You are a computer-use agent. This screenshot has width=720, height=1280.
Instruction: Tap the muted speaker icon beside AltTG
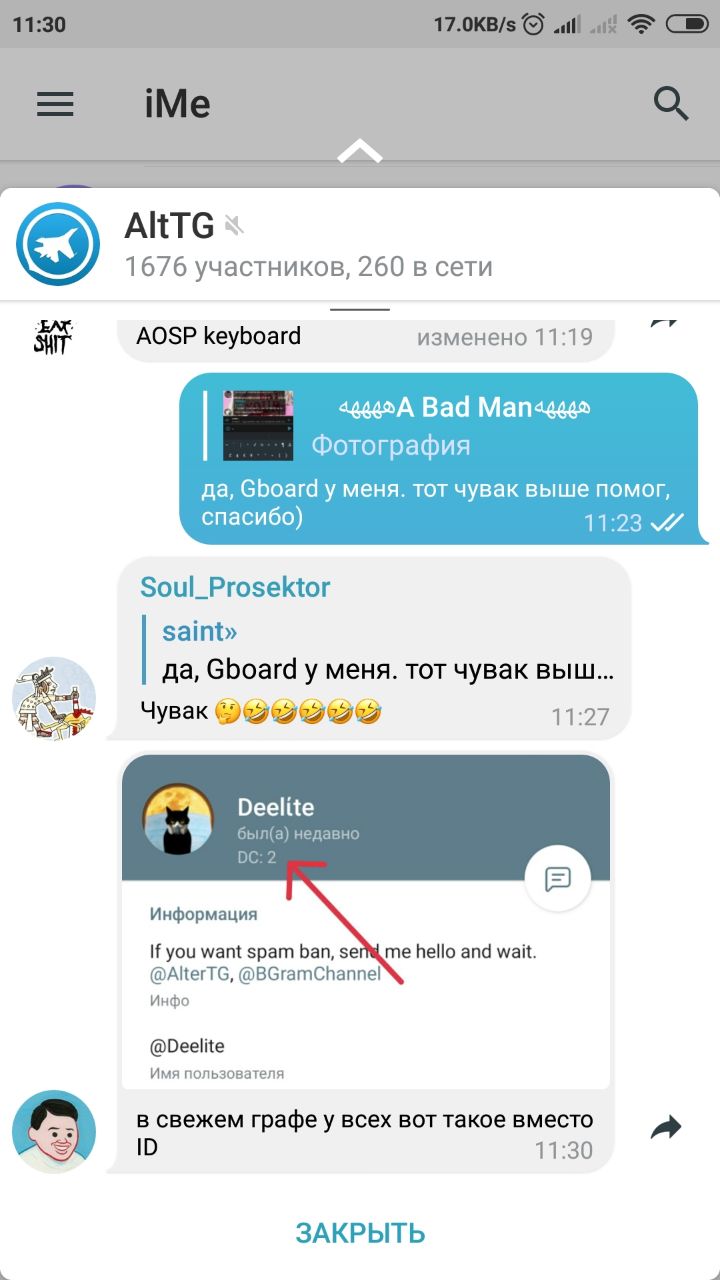pyautogui.click(x=234, y=226)
